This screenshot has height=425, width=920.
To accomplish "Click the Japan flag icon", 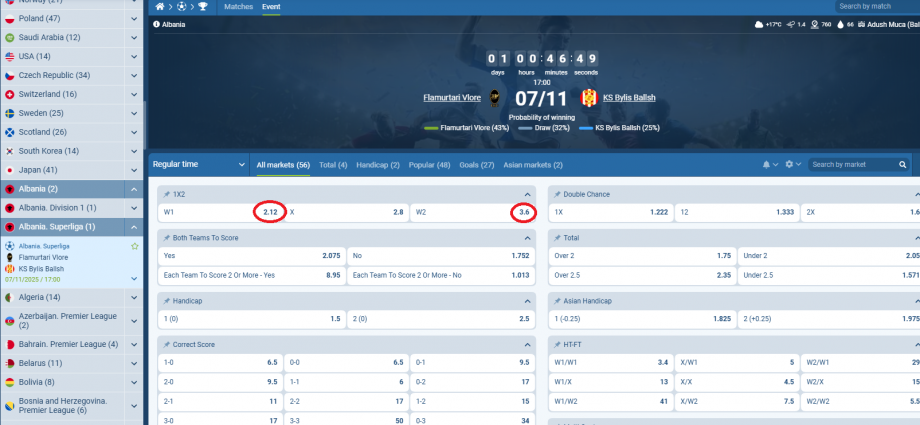I will [x=9, y=170].
